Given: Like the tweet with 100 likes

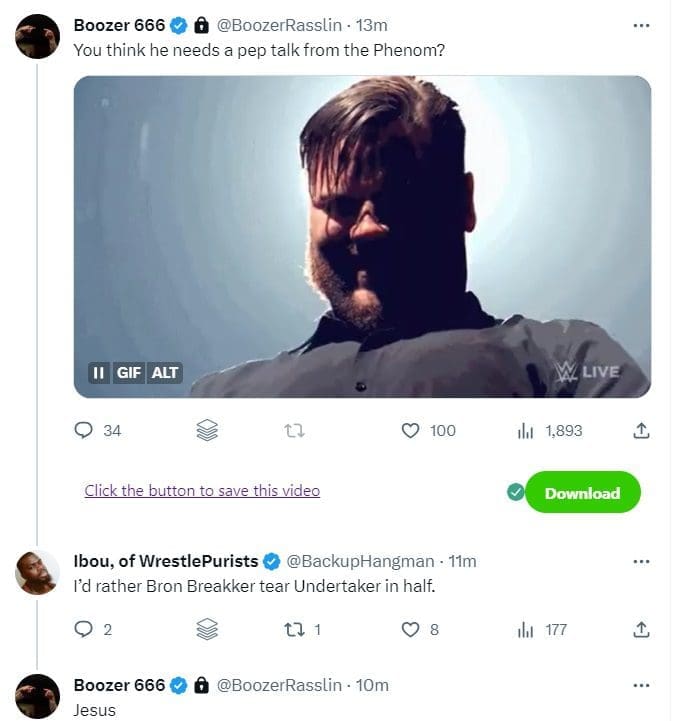Looking at the screenshot, I should click(410, 430).
